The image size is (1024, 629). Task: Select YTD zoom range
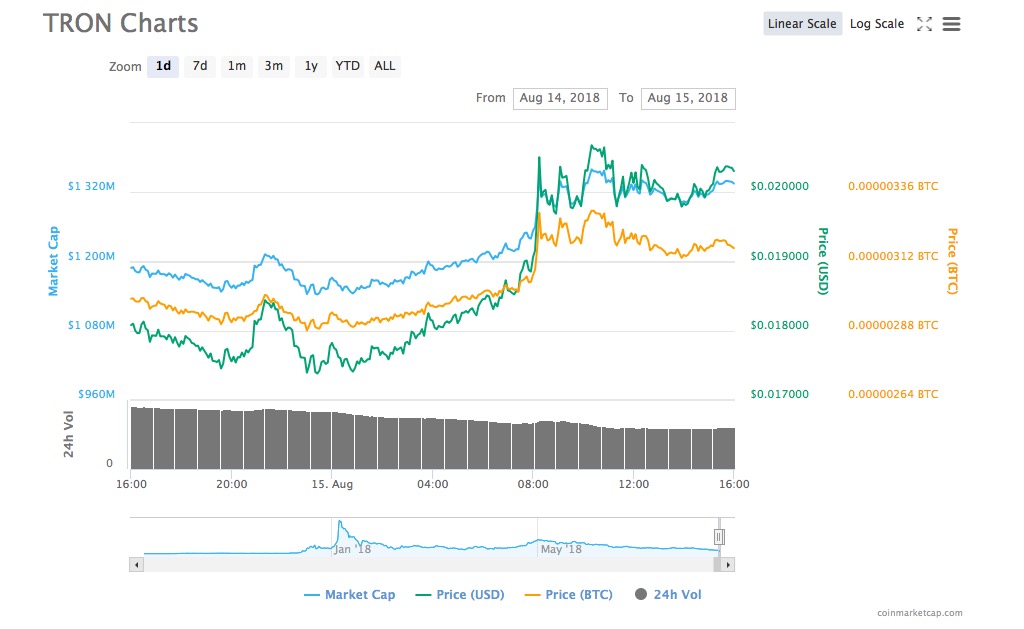click(347, 66)
